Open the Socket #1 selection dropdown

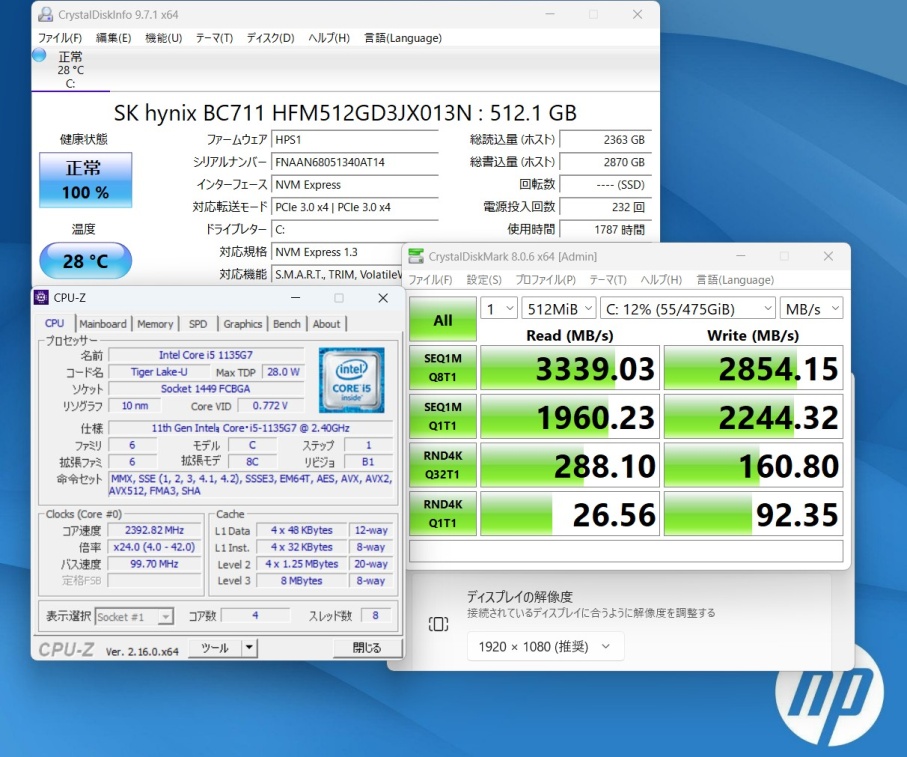(134, 616)
